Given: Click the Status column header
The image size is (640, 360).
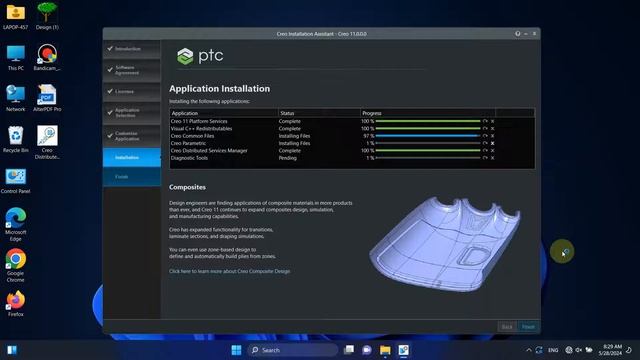Looking at the screenshot, I should click(320, 113).
